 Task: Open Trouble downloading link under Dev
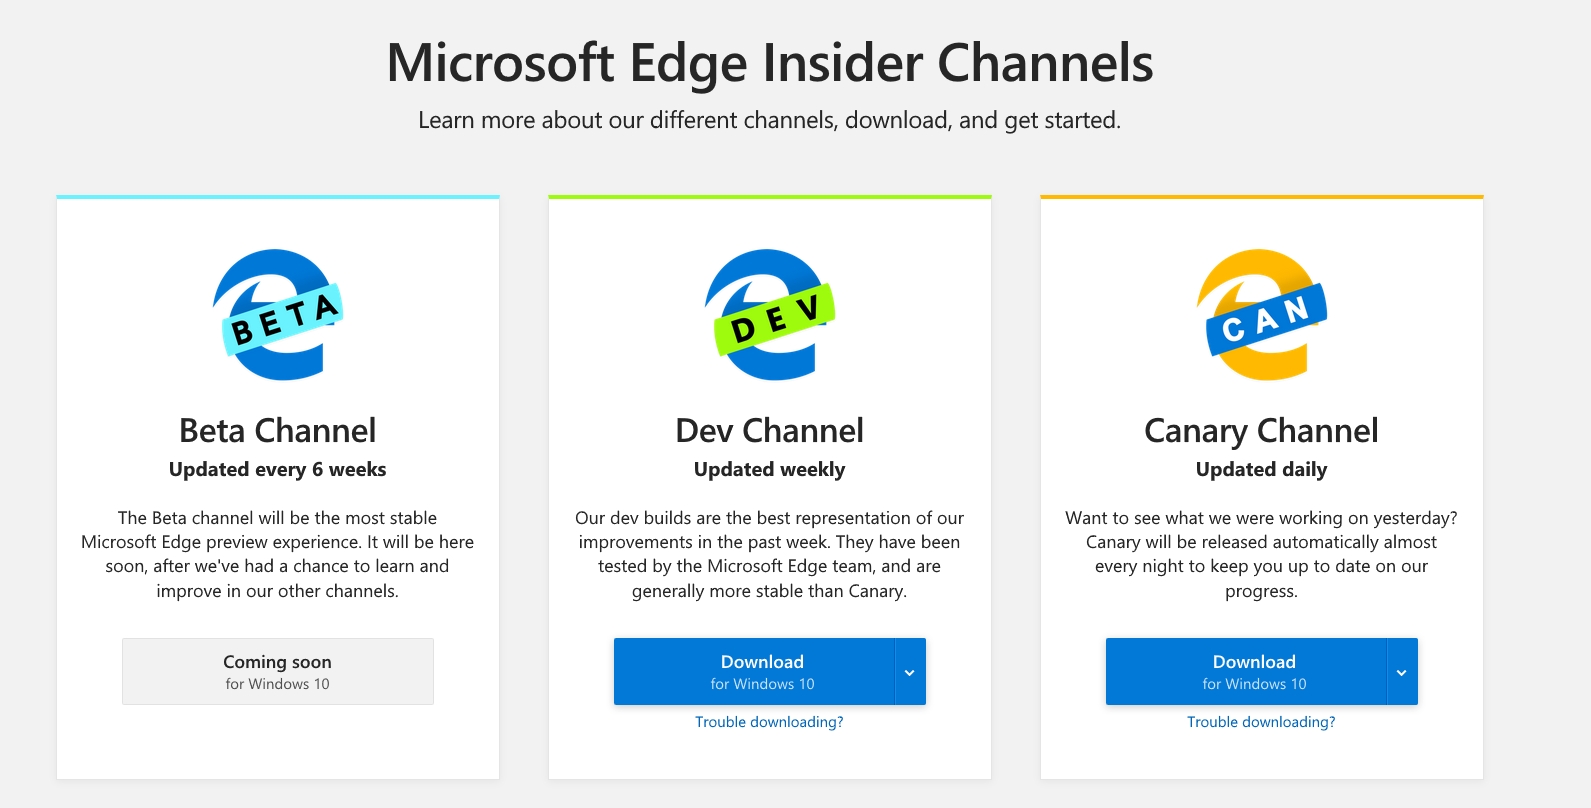click(x=769, y=722)
